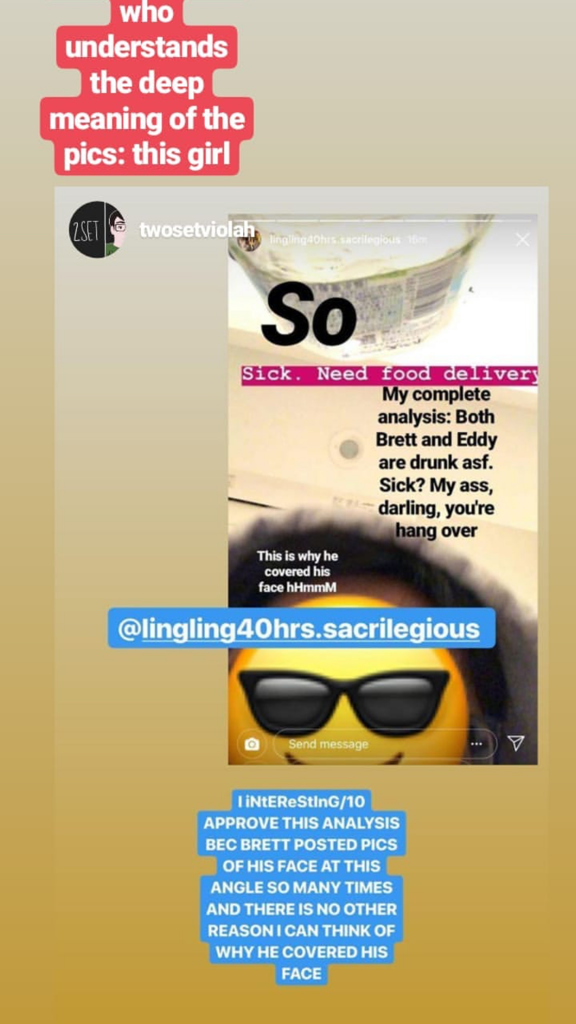Open the @lingling40hrs.sacrilegious mention sticker
The height and width of the screenshot is (1024, 576).
click(301, 628)
